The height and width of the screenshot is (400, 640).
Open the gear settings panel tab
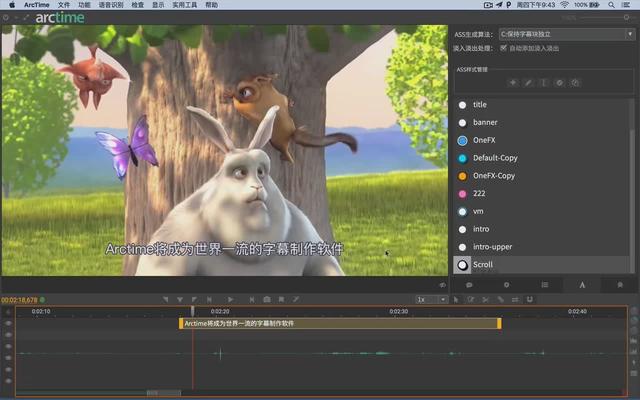pyautogui.click(x=507, y=285)
